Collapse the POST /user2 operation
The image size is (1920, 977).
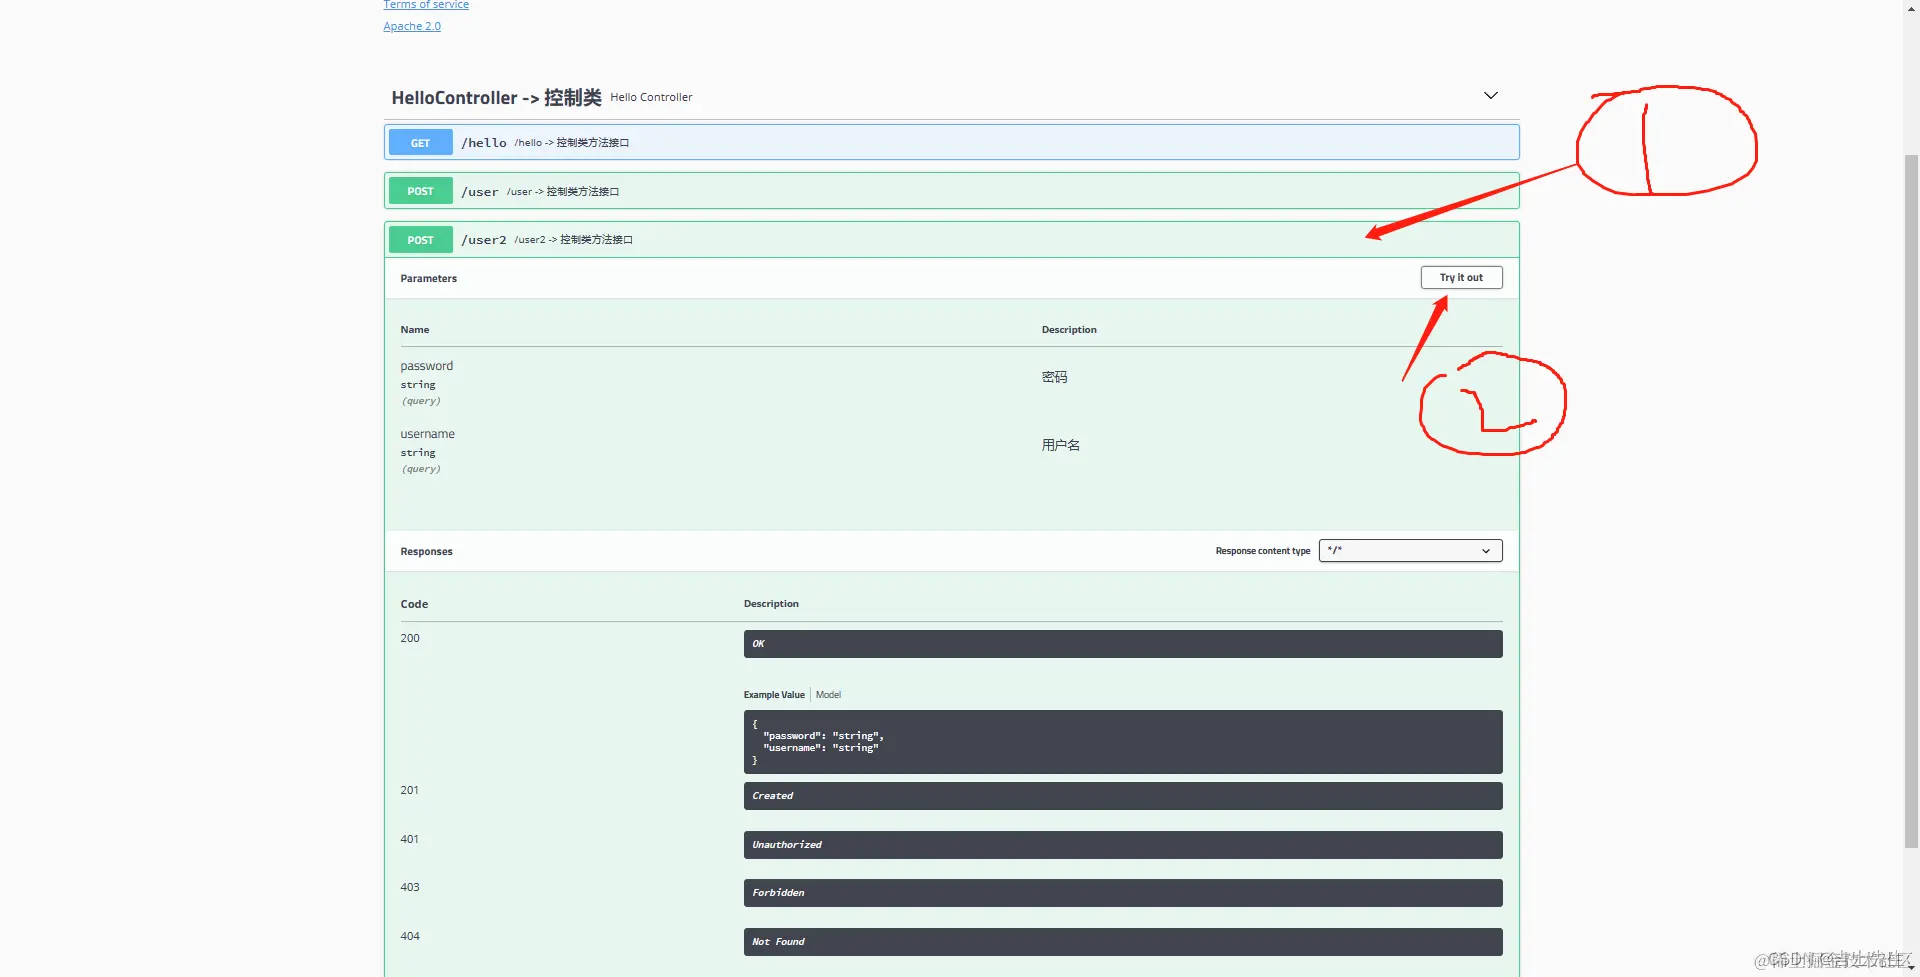[951, 240]
